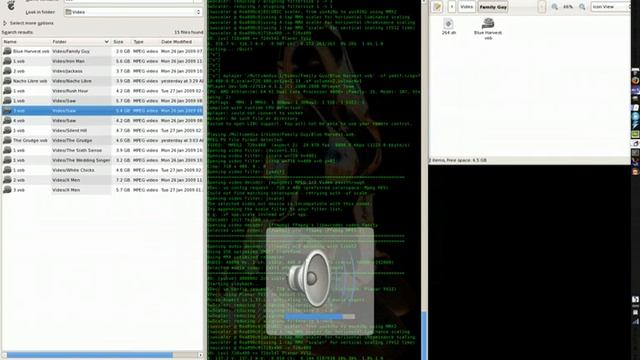Launch Firefox from the side panel

(x=636, y=80)
